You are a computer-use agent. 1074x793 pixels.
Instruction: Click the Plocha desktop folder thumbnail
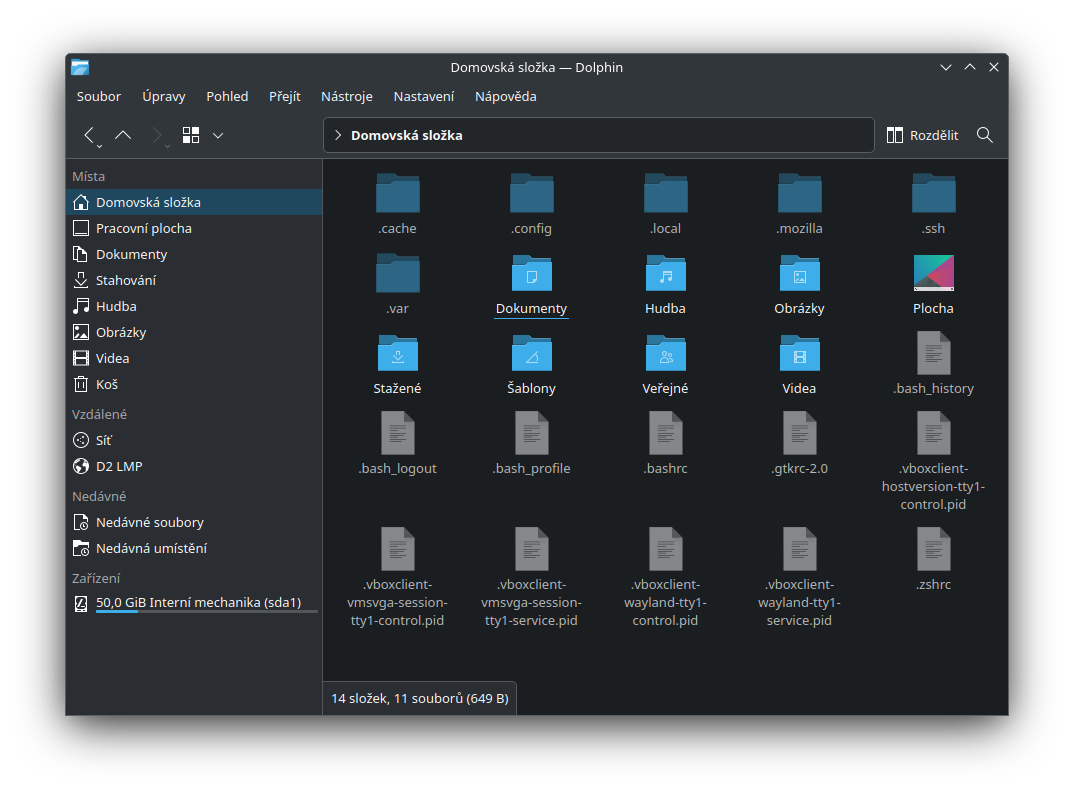click(x=933, y=274)
